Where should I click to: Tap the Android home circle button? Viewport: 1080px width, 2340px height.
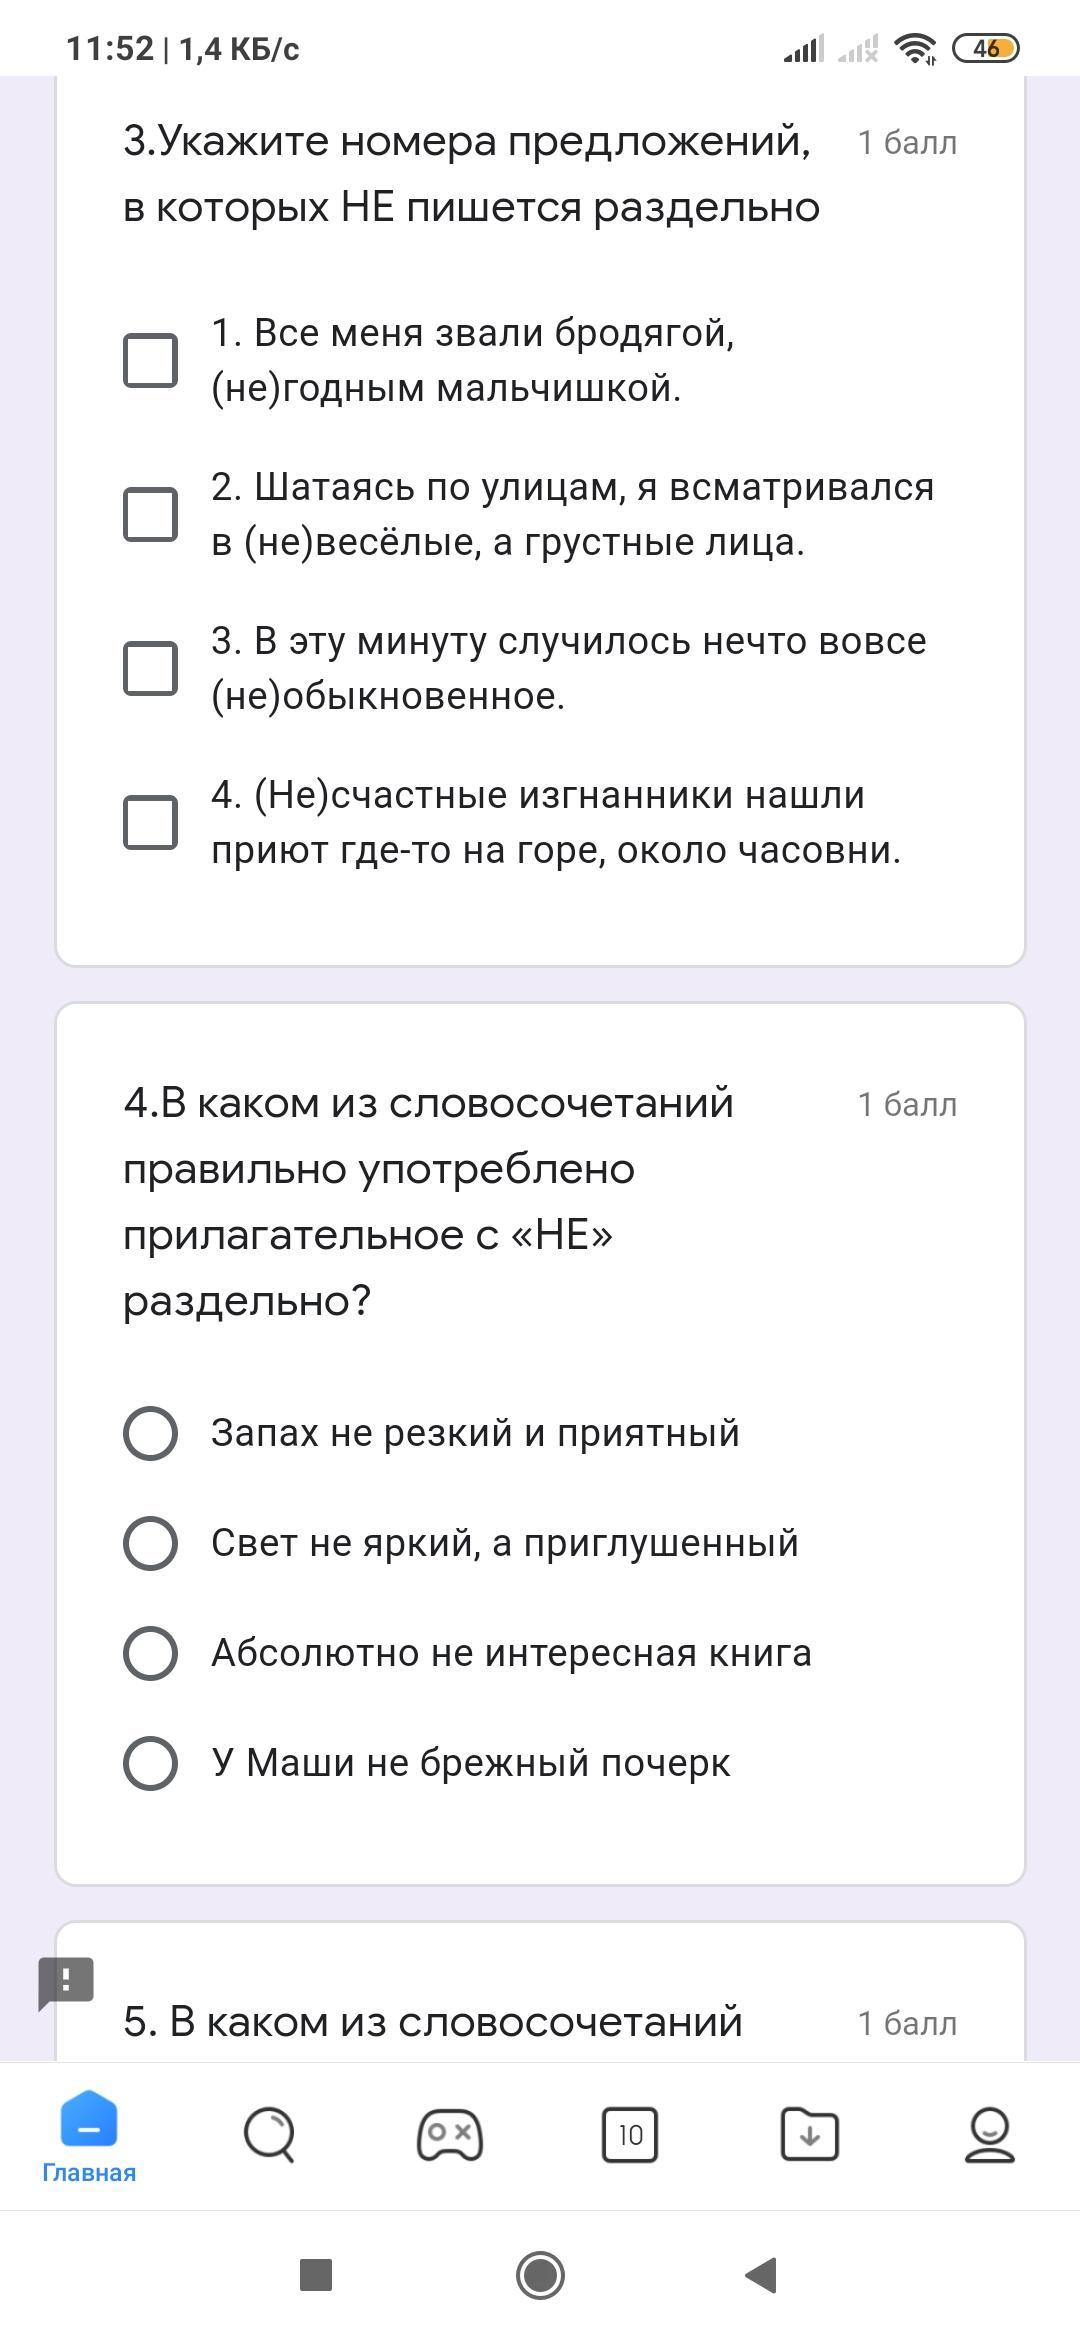click(540, 2275)
